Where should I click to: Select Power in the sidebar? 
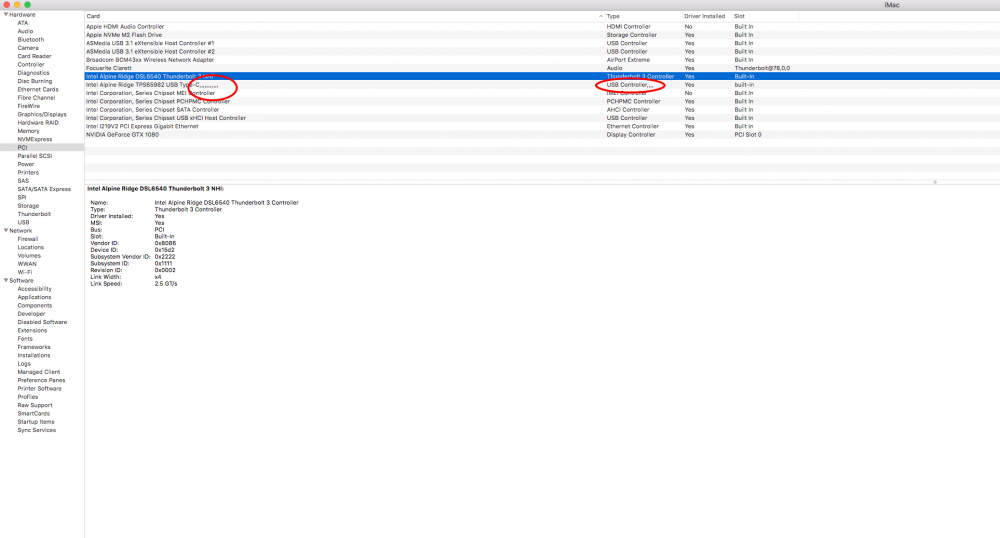(x=26, y=164)
